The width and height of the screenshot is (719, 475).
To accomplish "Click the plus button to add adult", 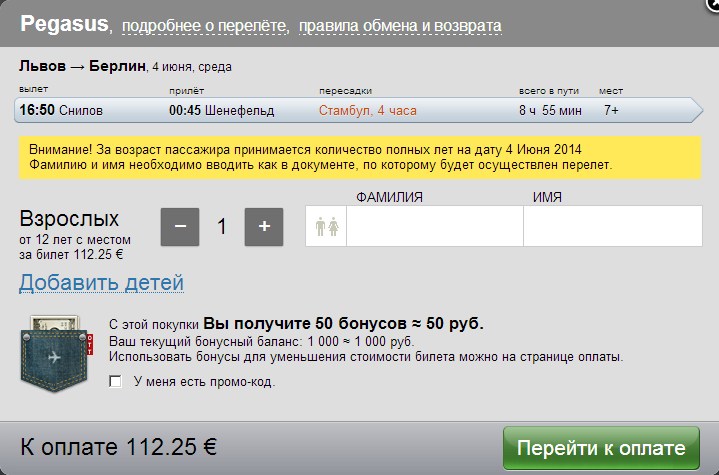I will click(x=264, y=226).
